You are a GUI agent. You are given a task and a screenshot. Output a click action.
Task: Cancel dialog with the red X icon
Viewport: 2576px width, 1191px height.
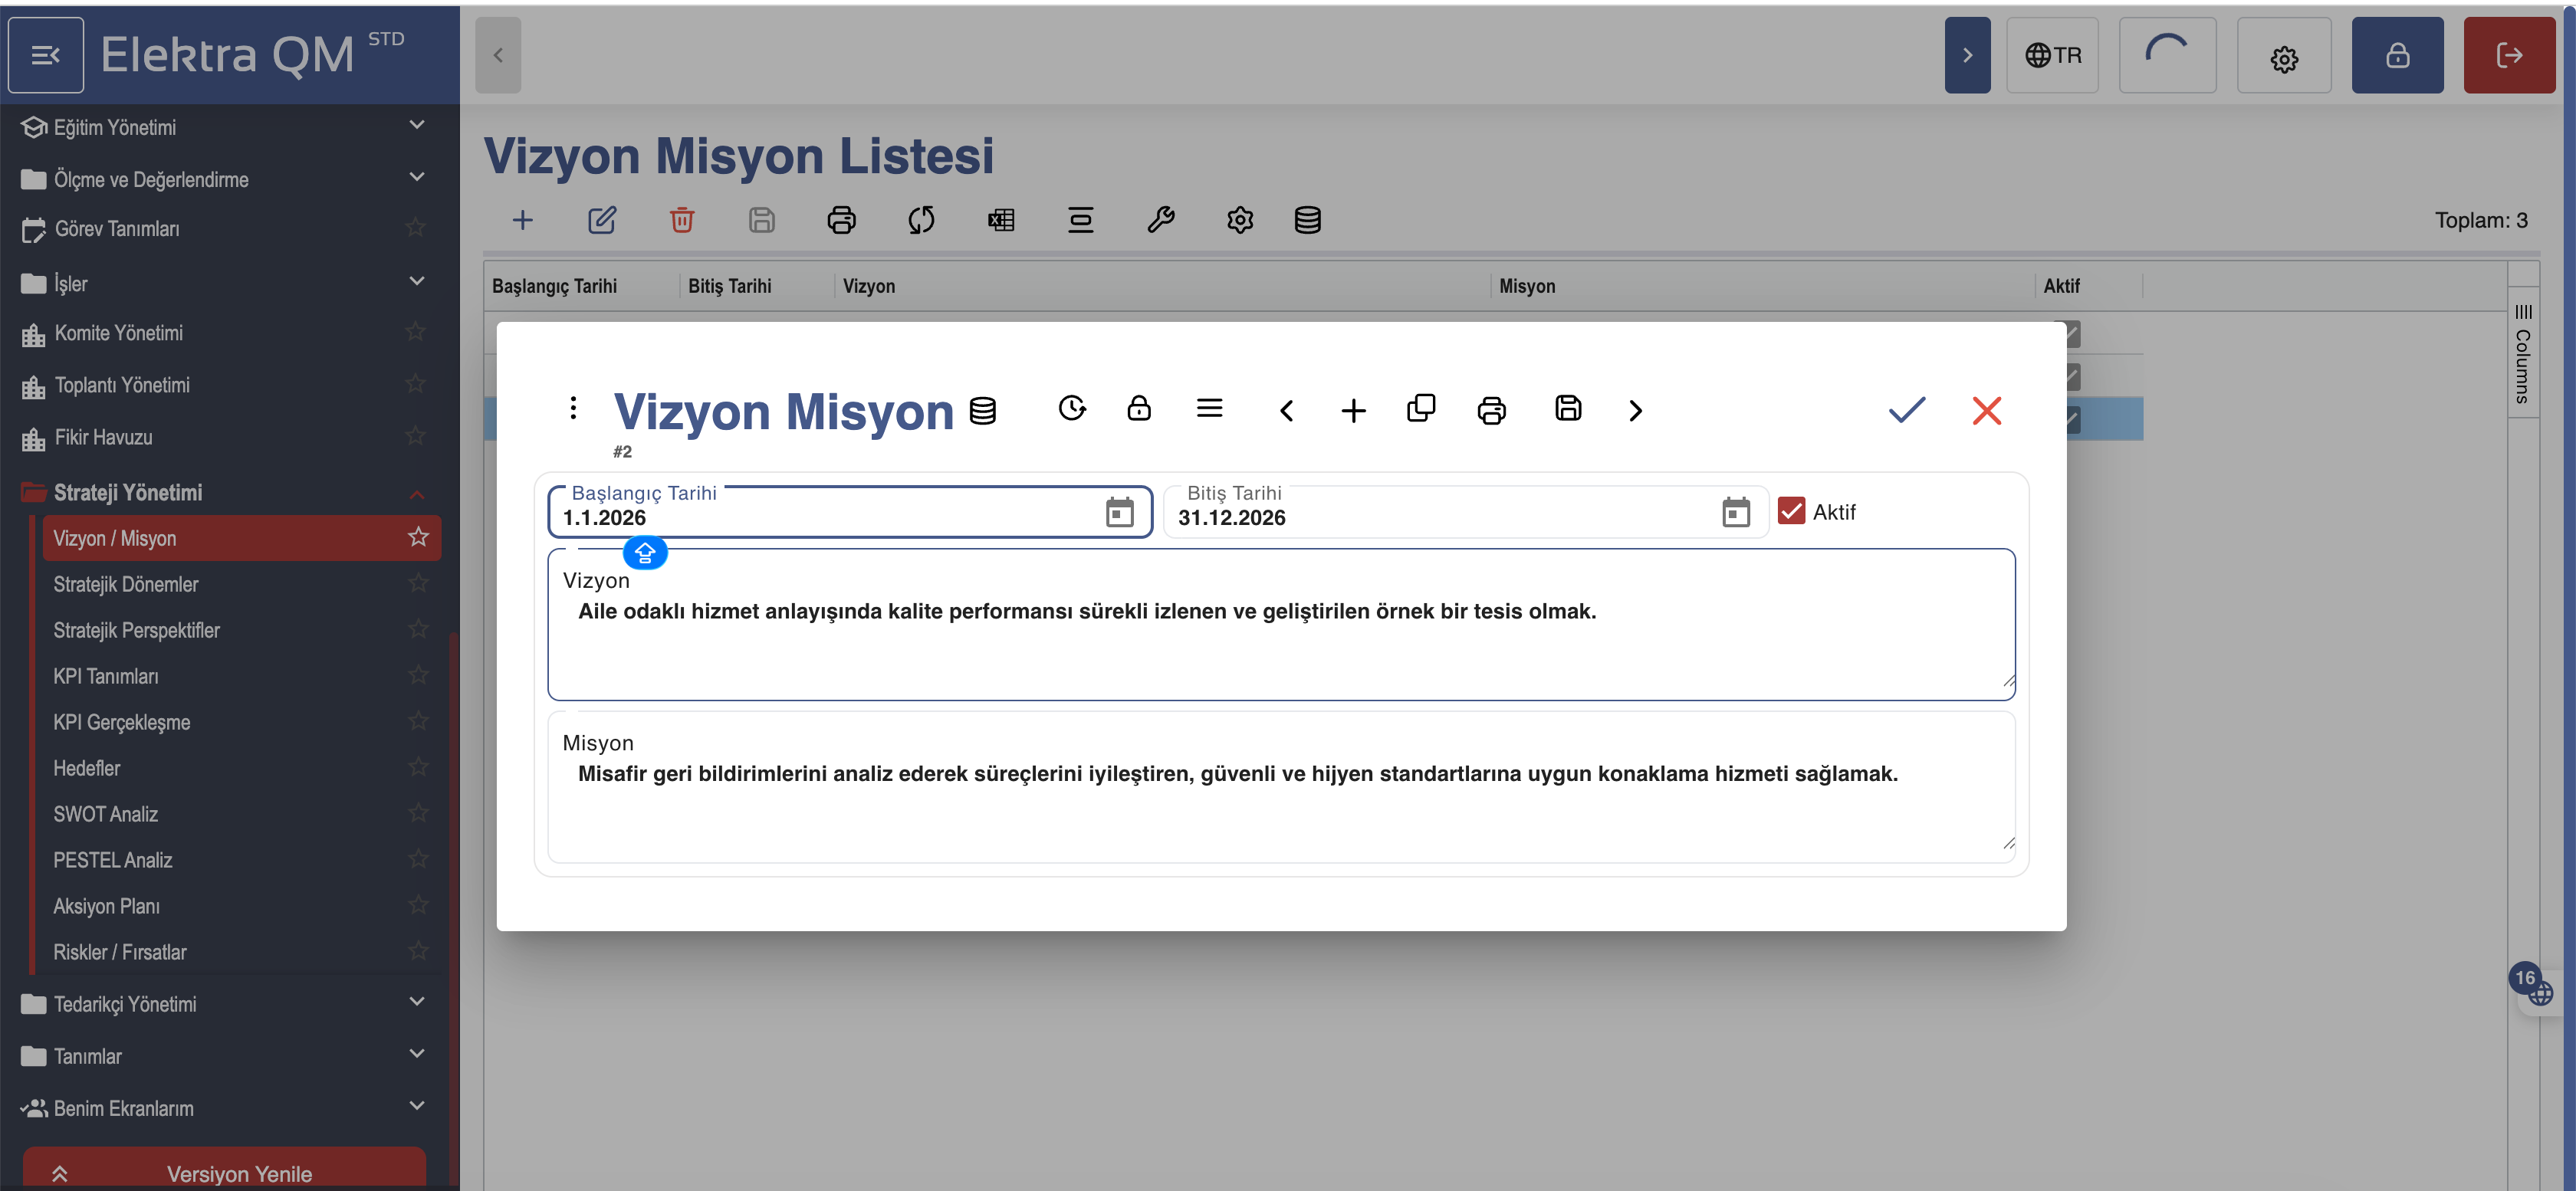(1986, 410)
